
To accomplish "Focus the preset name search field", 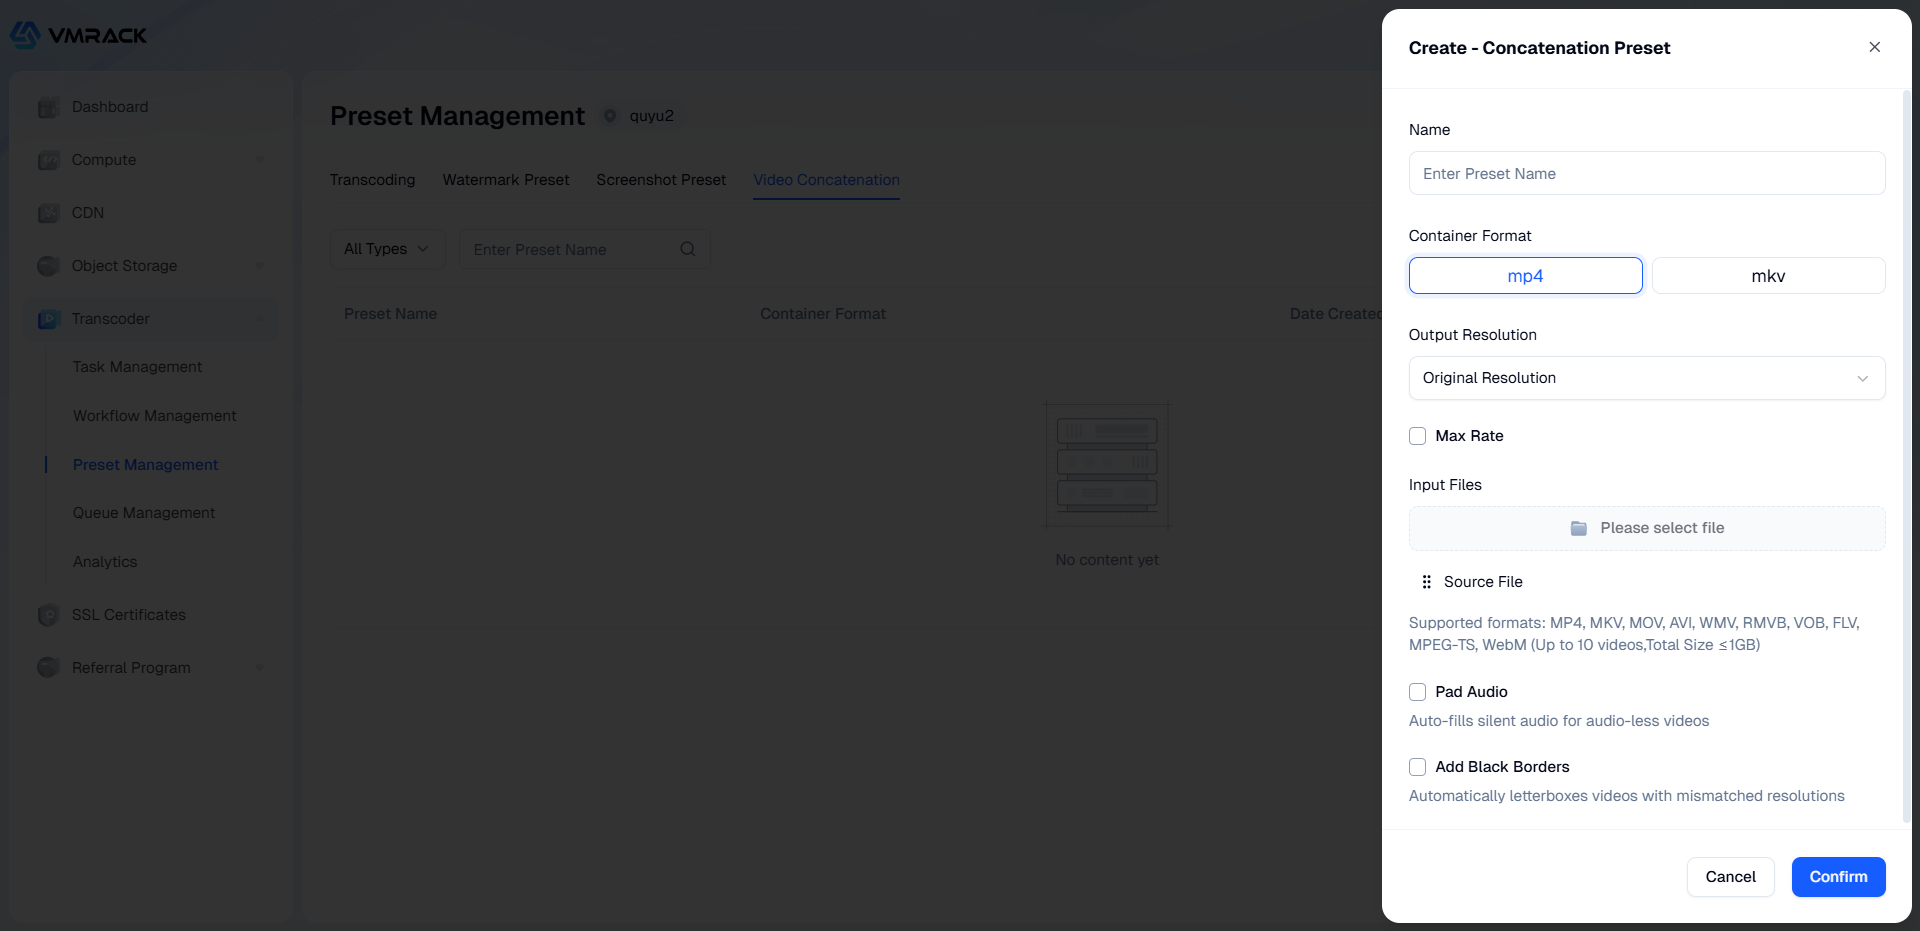I will click(x=584, y=249).
